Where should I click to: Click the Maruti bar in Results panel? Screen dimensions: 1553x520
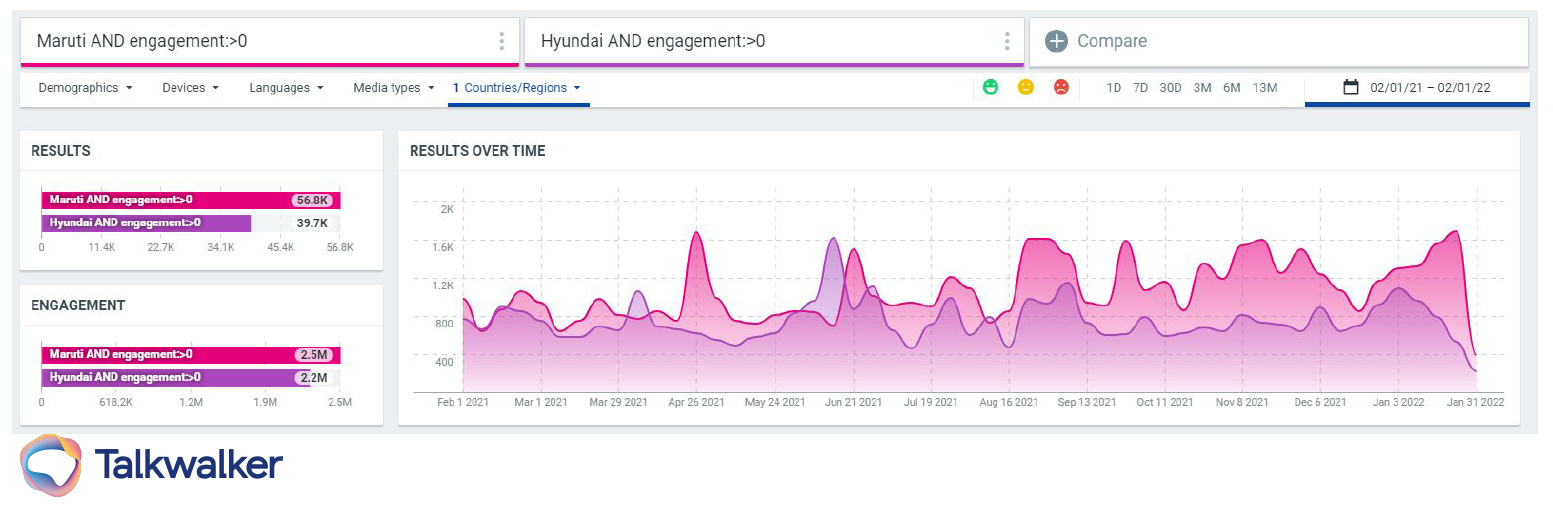(191, 200)
